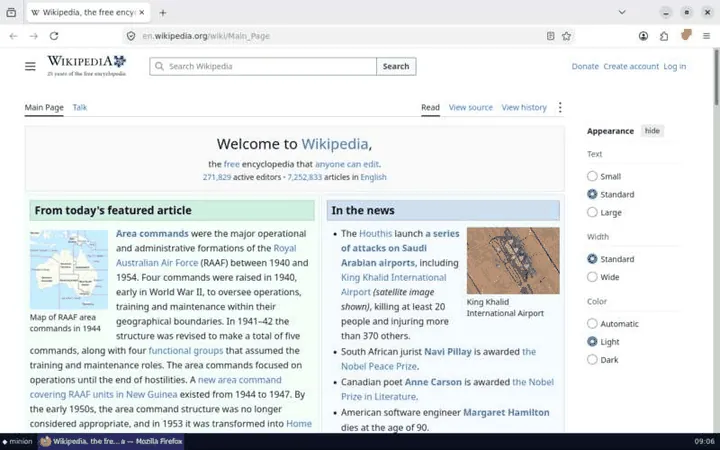Click the brown extension icon in toolbar

coord(686,35)
